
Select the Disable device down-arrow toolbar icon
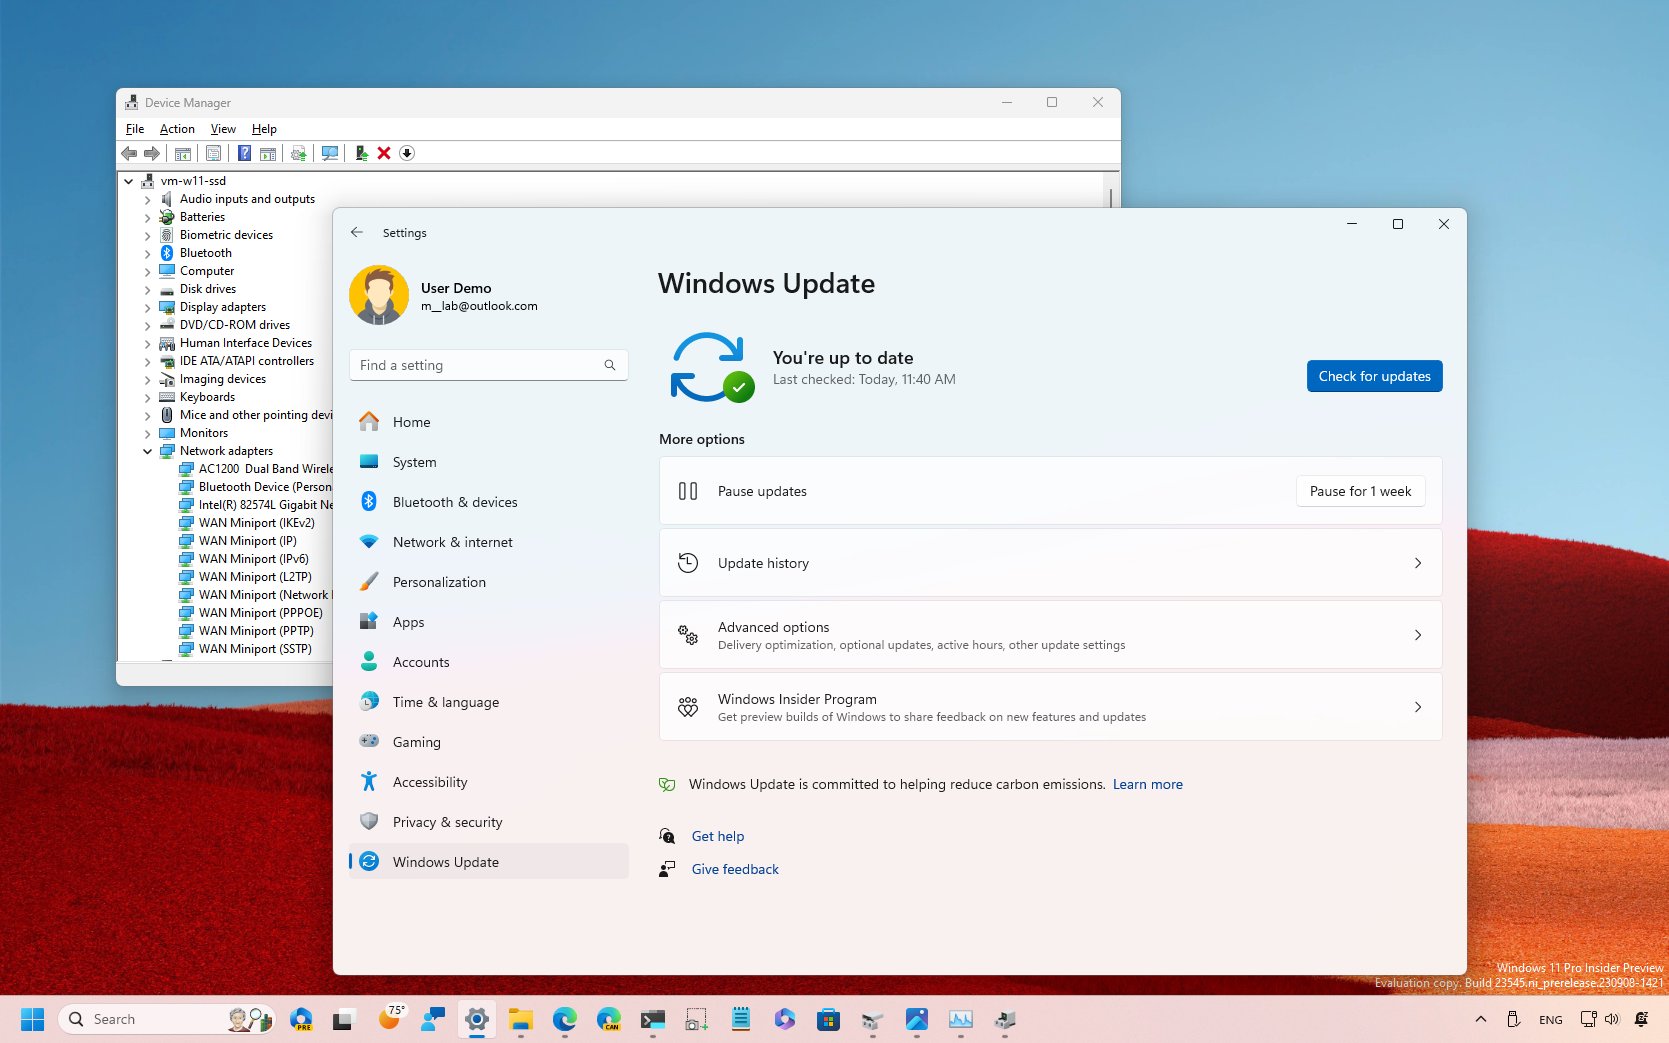tap(407, 152)
